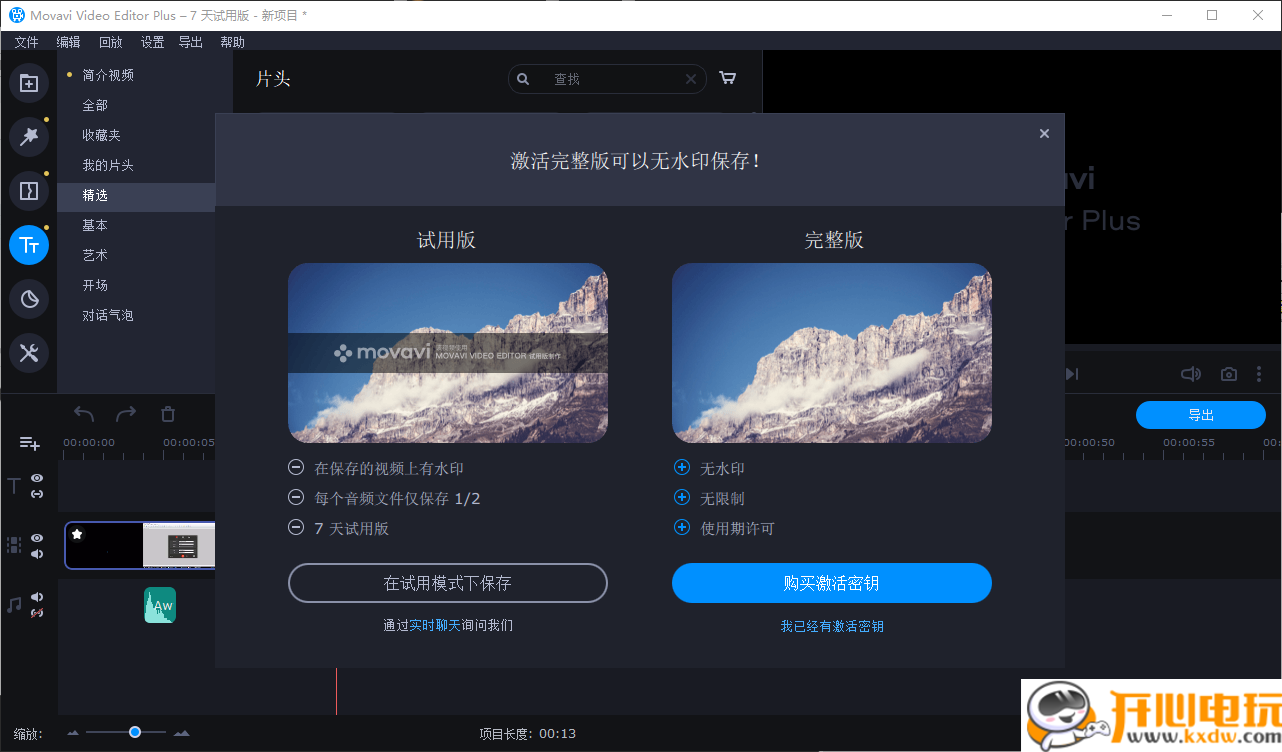Open the 设置 menu

(152, 42)
